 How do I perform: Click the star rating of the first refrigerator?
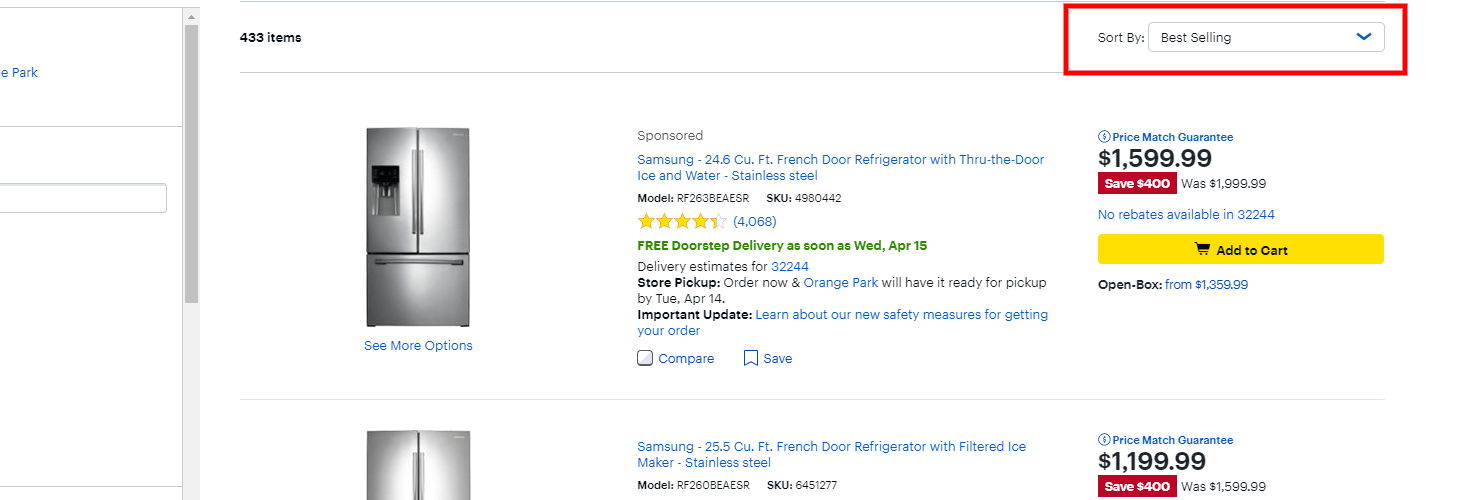(x=682, y=221)
